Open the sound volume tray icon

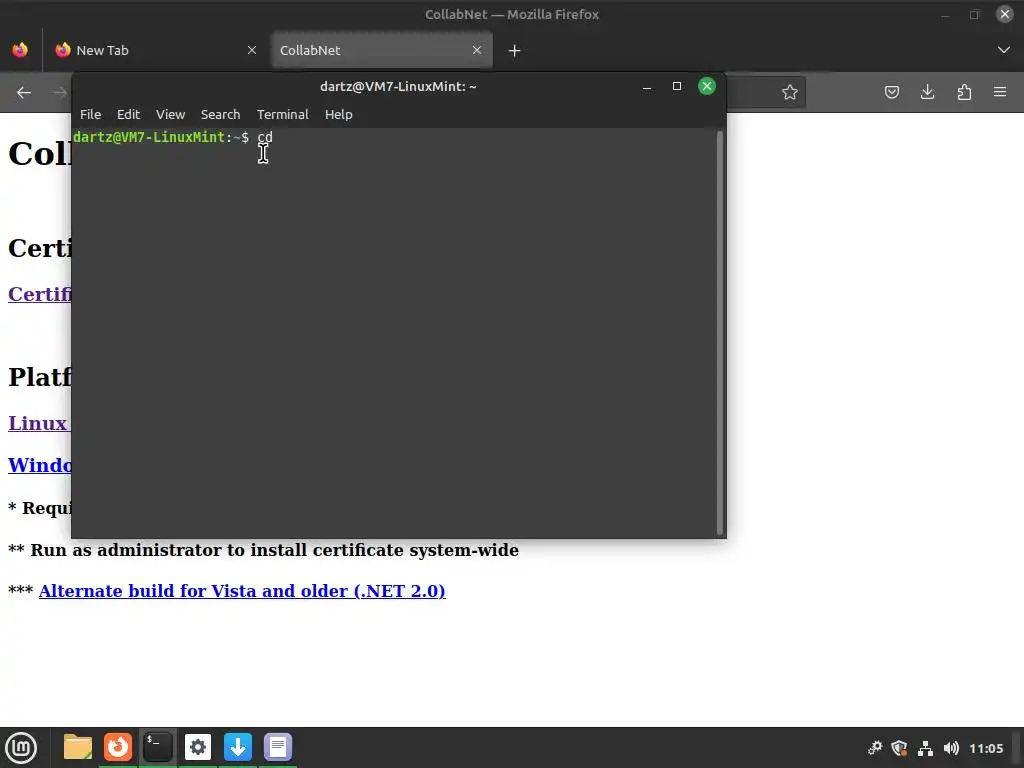[x=952, y=748]
